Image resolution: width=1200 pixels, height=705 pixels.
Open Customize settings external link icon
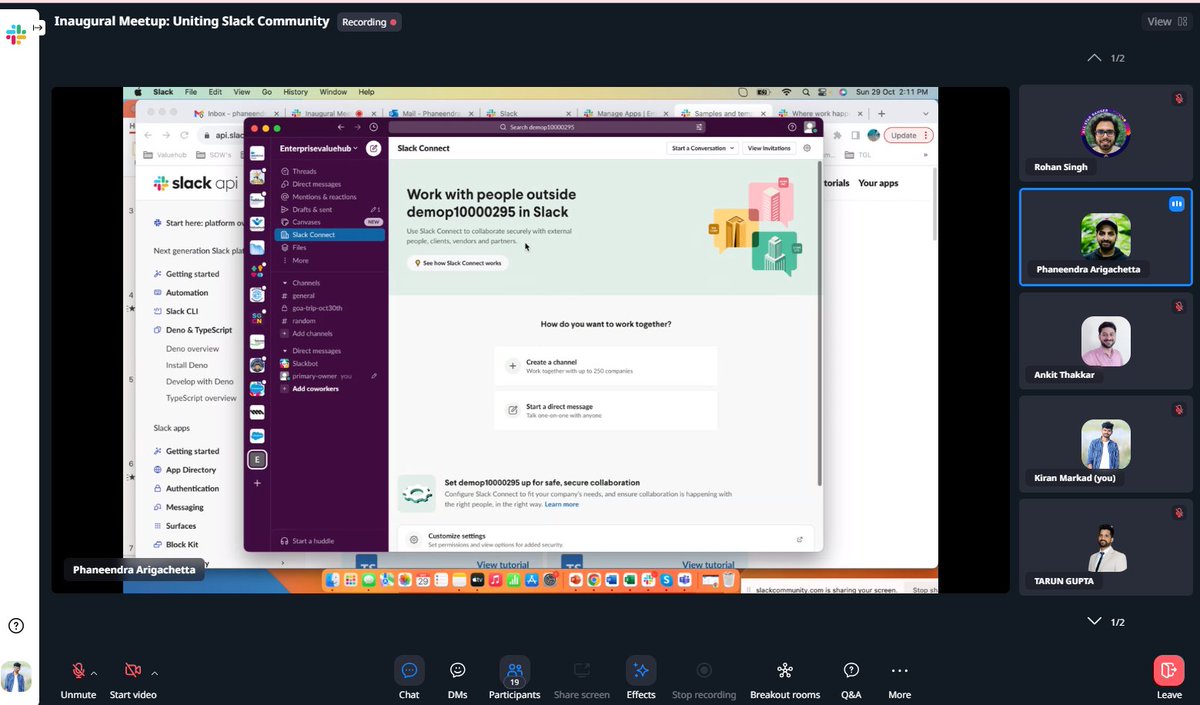[x=799, y=540]
